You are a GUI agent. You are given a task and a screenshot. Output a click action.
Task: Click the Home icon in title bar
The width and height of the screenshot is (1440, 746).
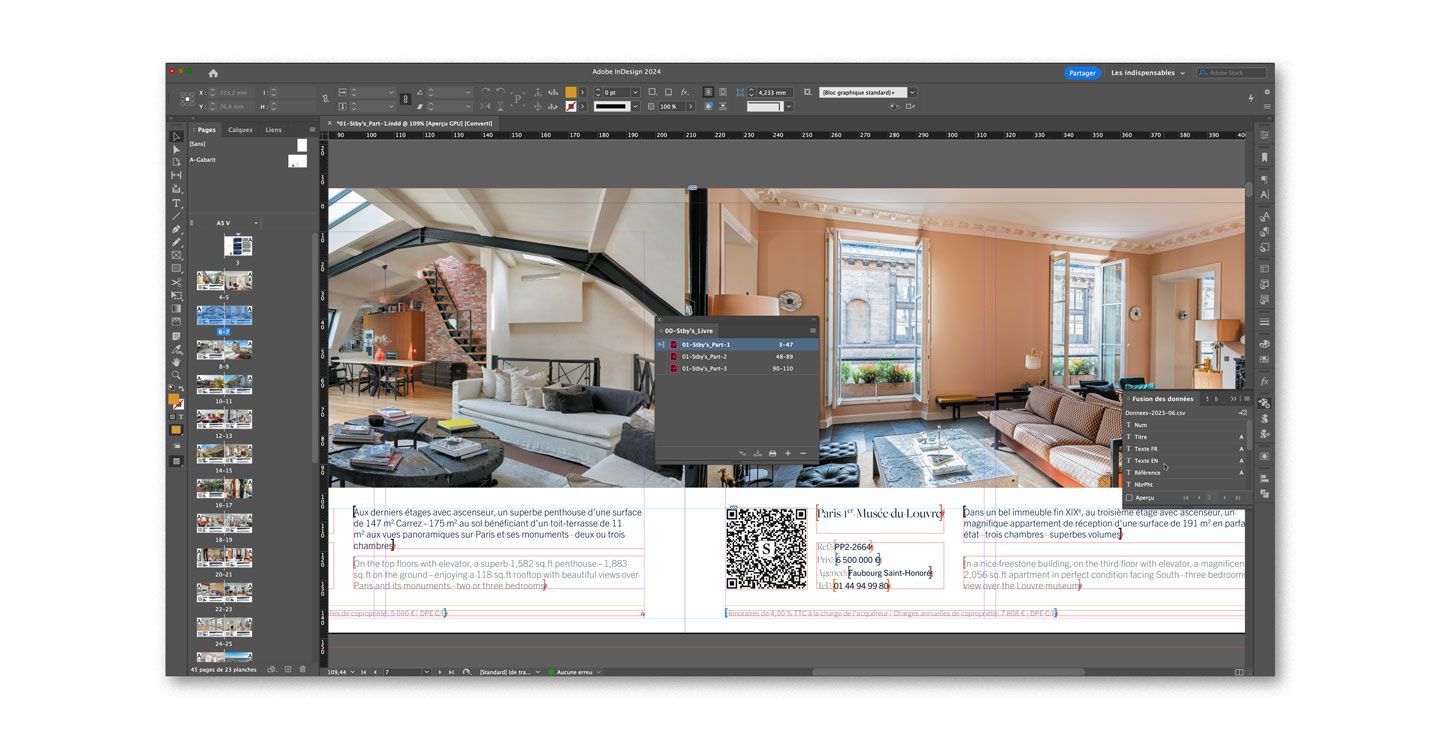click(x=213, y=73)
